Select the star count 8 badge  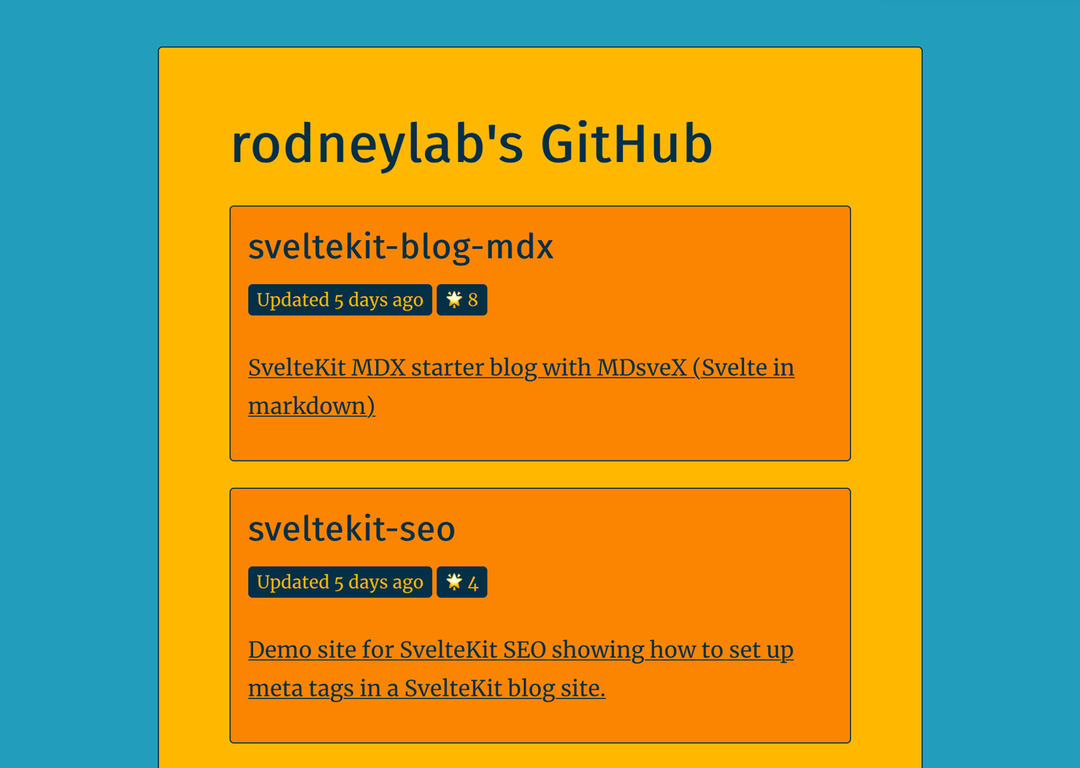(461, 300)
